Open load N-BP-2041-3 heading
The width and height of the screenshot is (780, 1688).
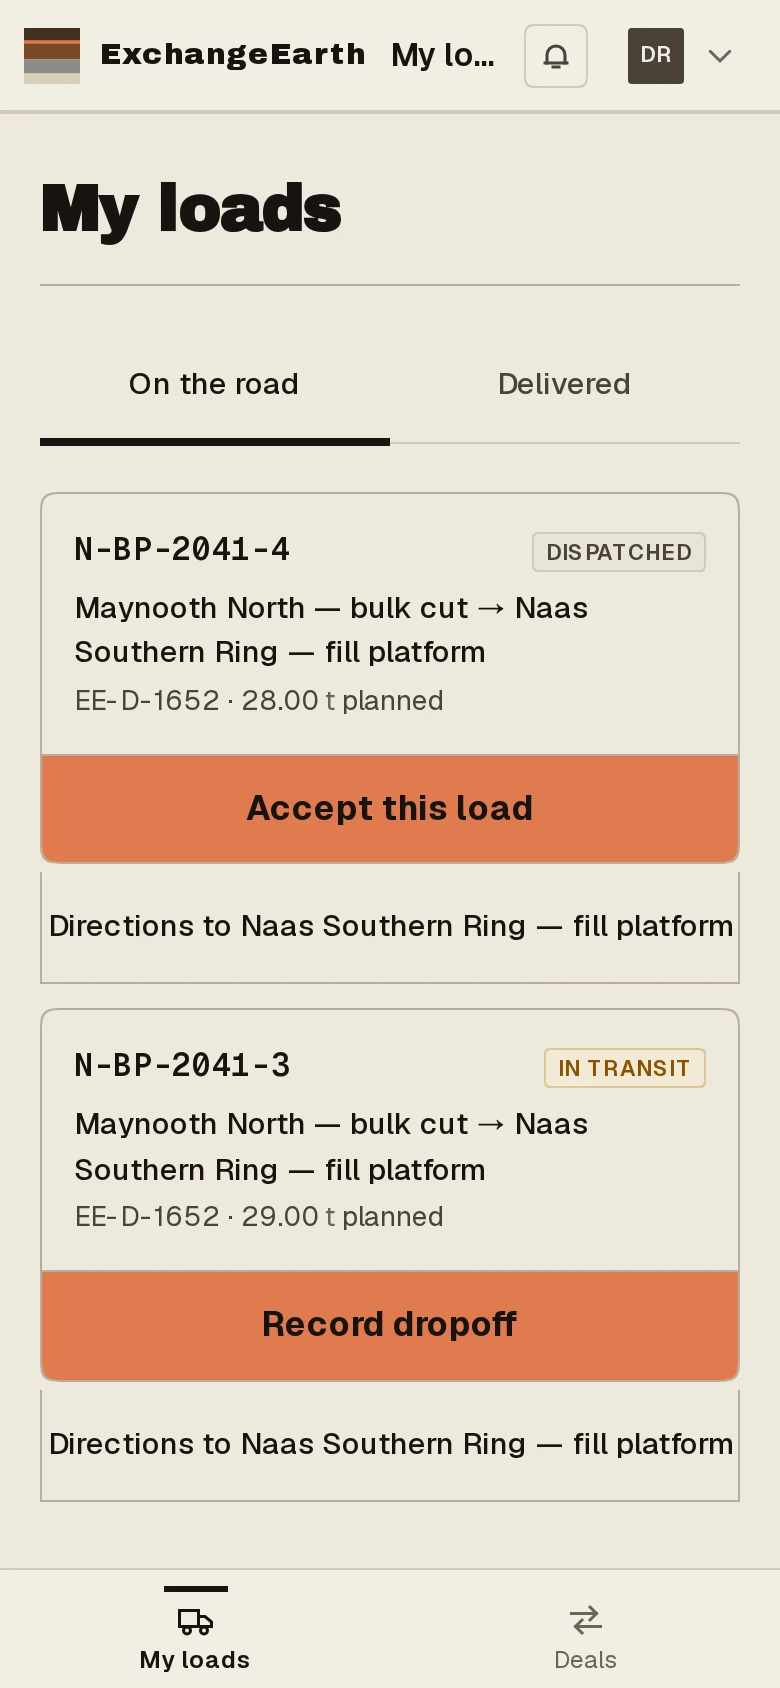182,1065
